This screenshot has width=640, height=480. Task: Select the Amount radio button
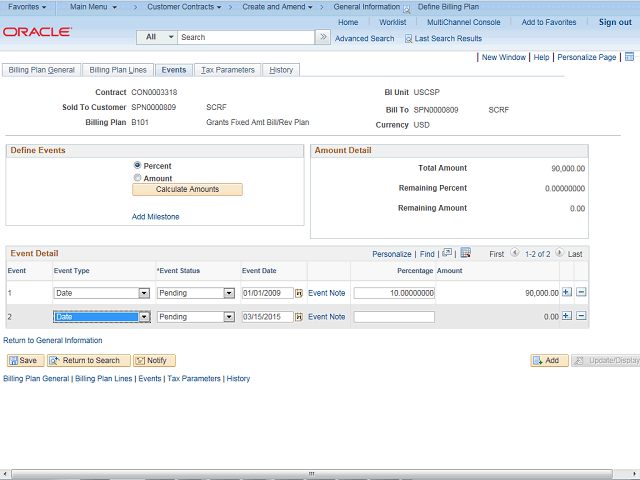coord(138,178)
